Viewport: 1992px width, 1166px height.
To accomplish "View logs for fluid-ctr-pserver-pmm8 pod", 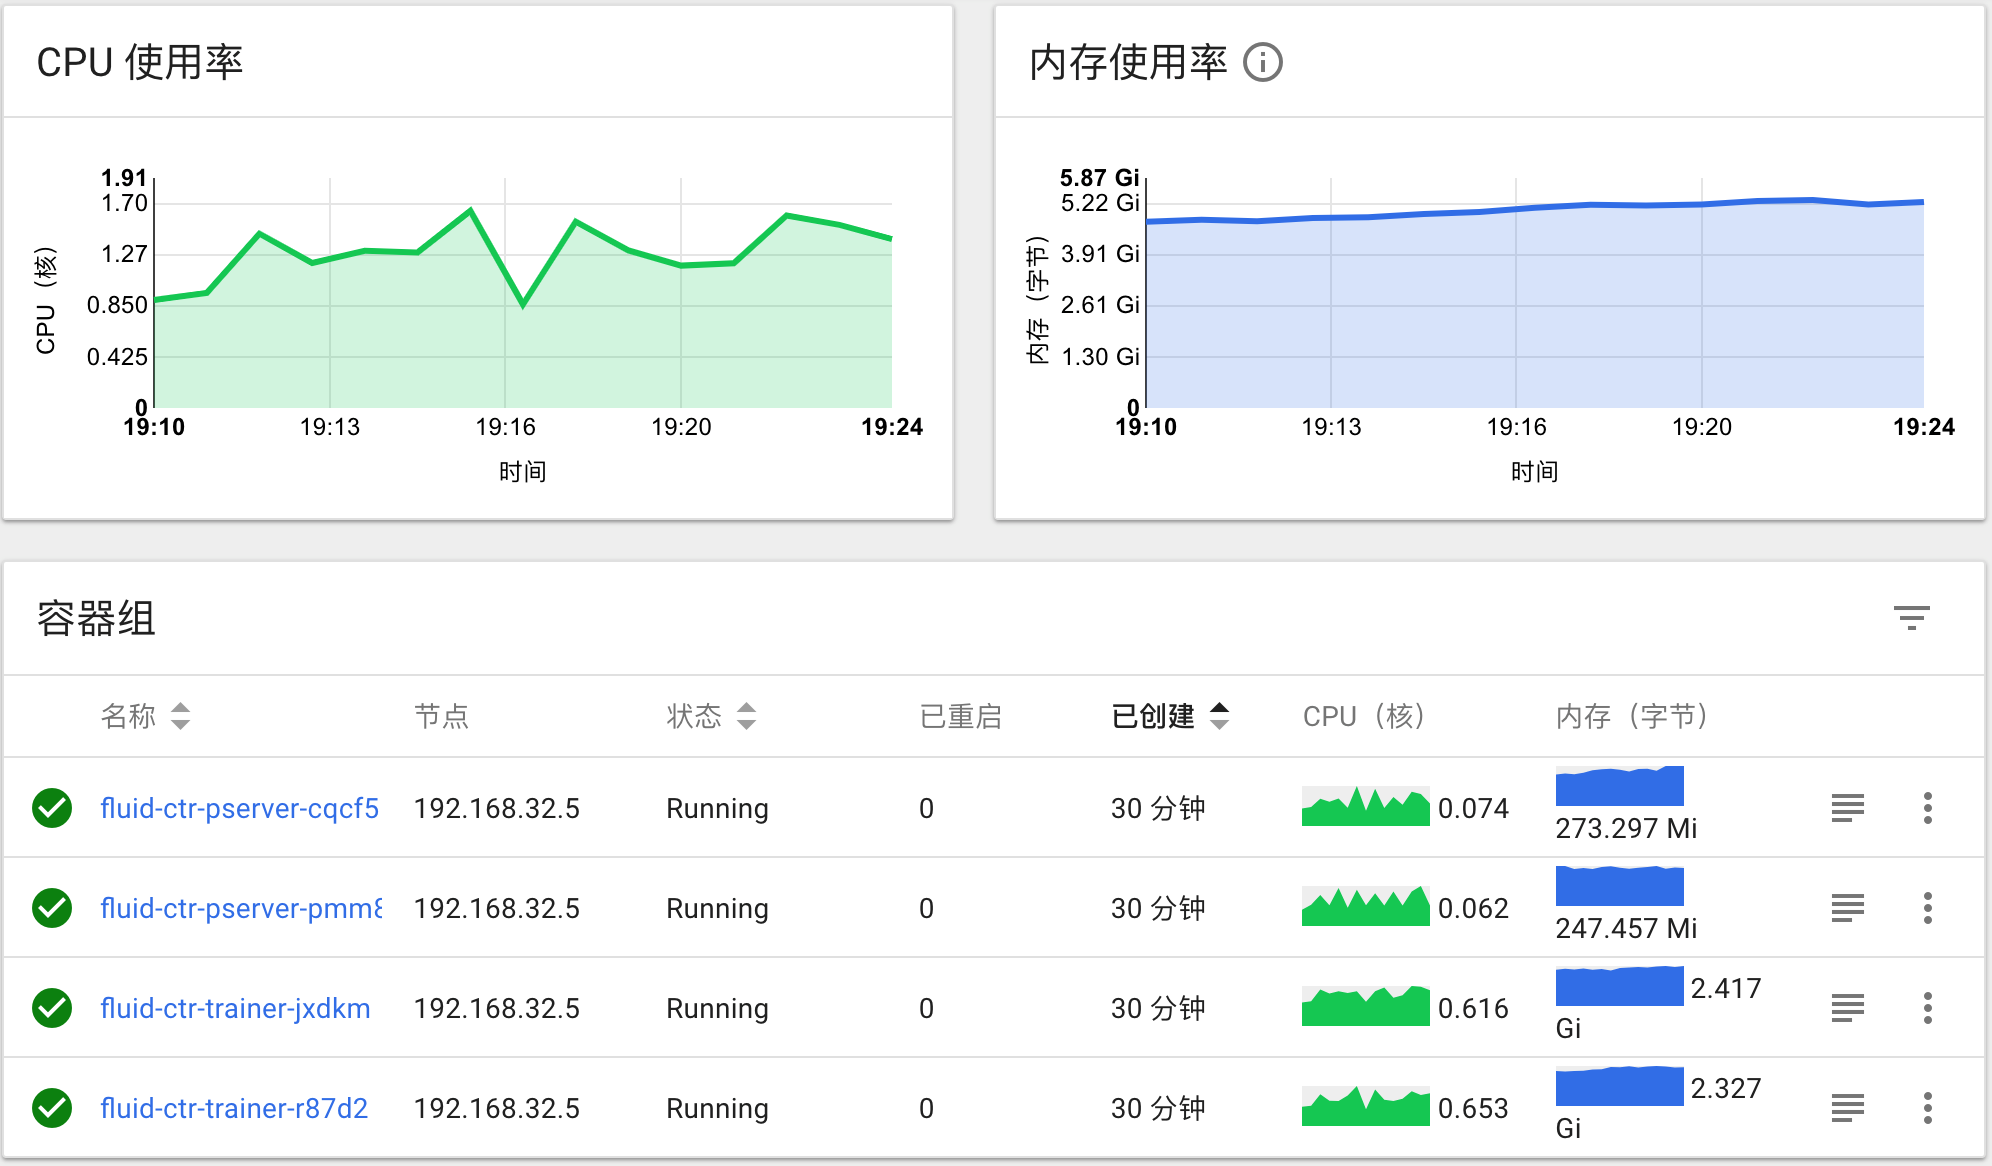I will point(1847,908).
